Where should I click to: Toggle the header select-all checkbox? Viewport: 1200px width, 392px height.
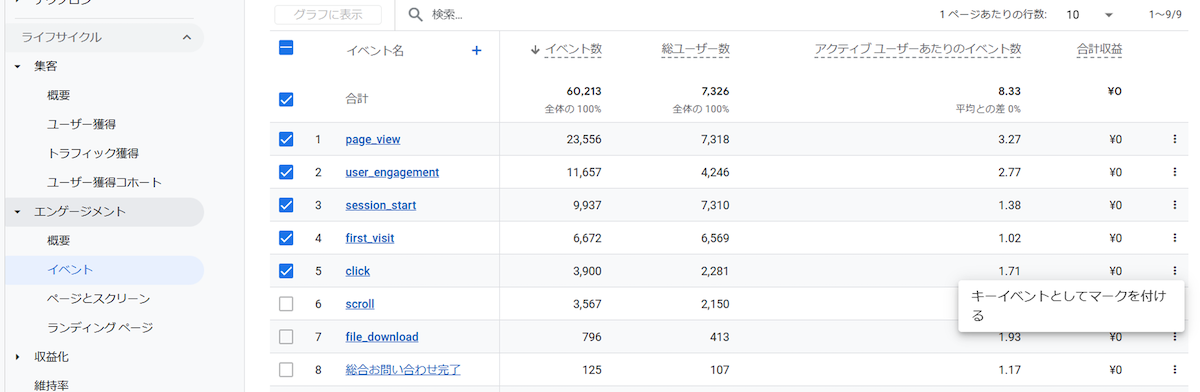pyautogui.click(x=286, y=47)
